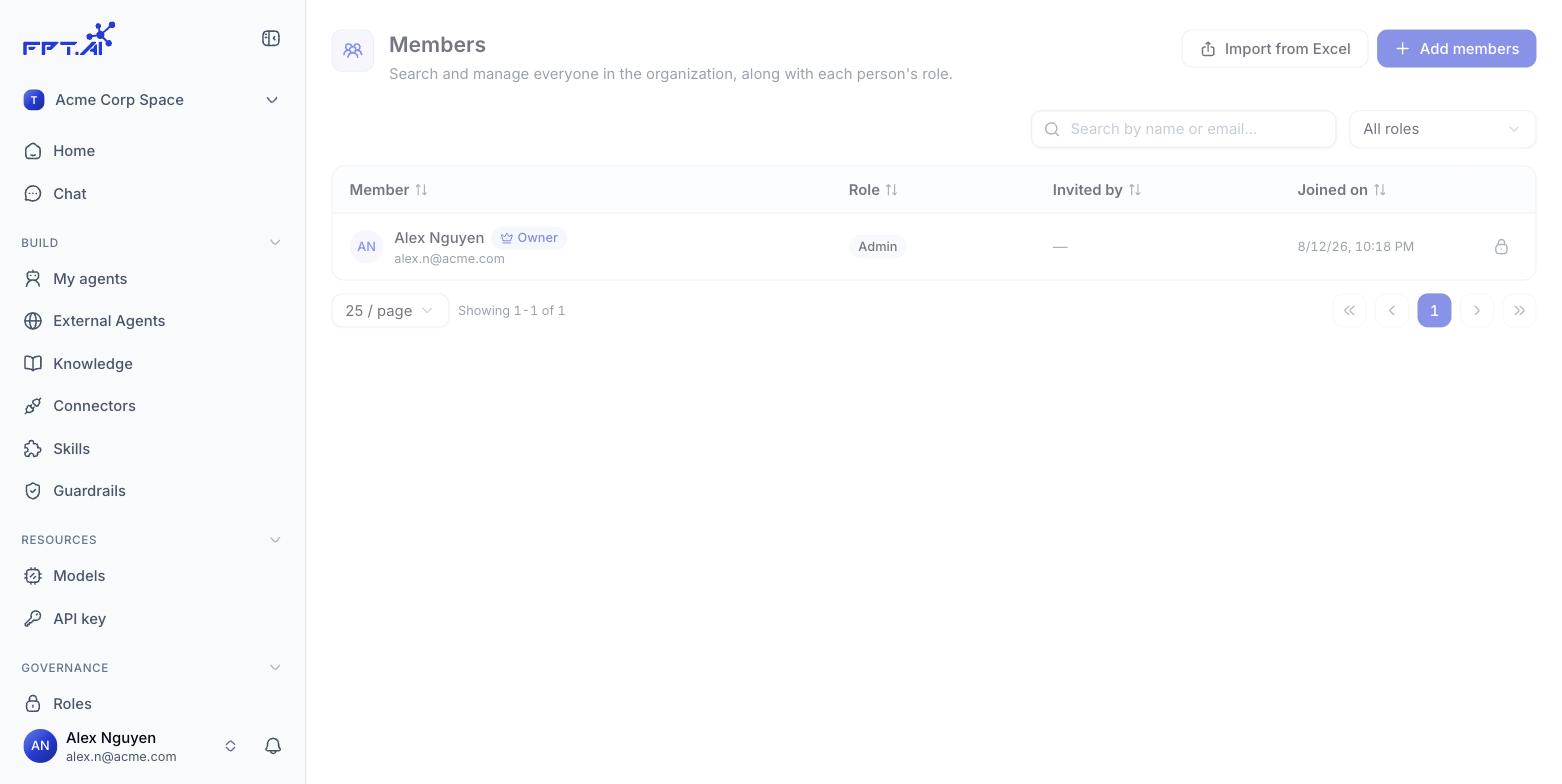The width and height of the screenshot is (1562, 784).
Task: Open Guardrails in the sidebar
Action: [152, 491]
